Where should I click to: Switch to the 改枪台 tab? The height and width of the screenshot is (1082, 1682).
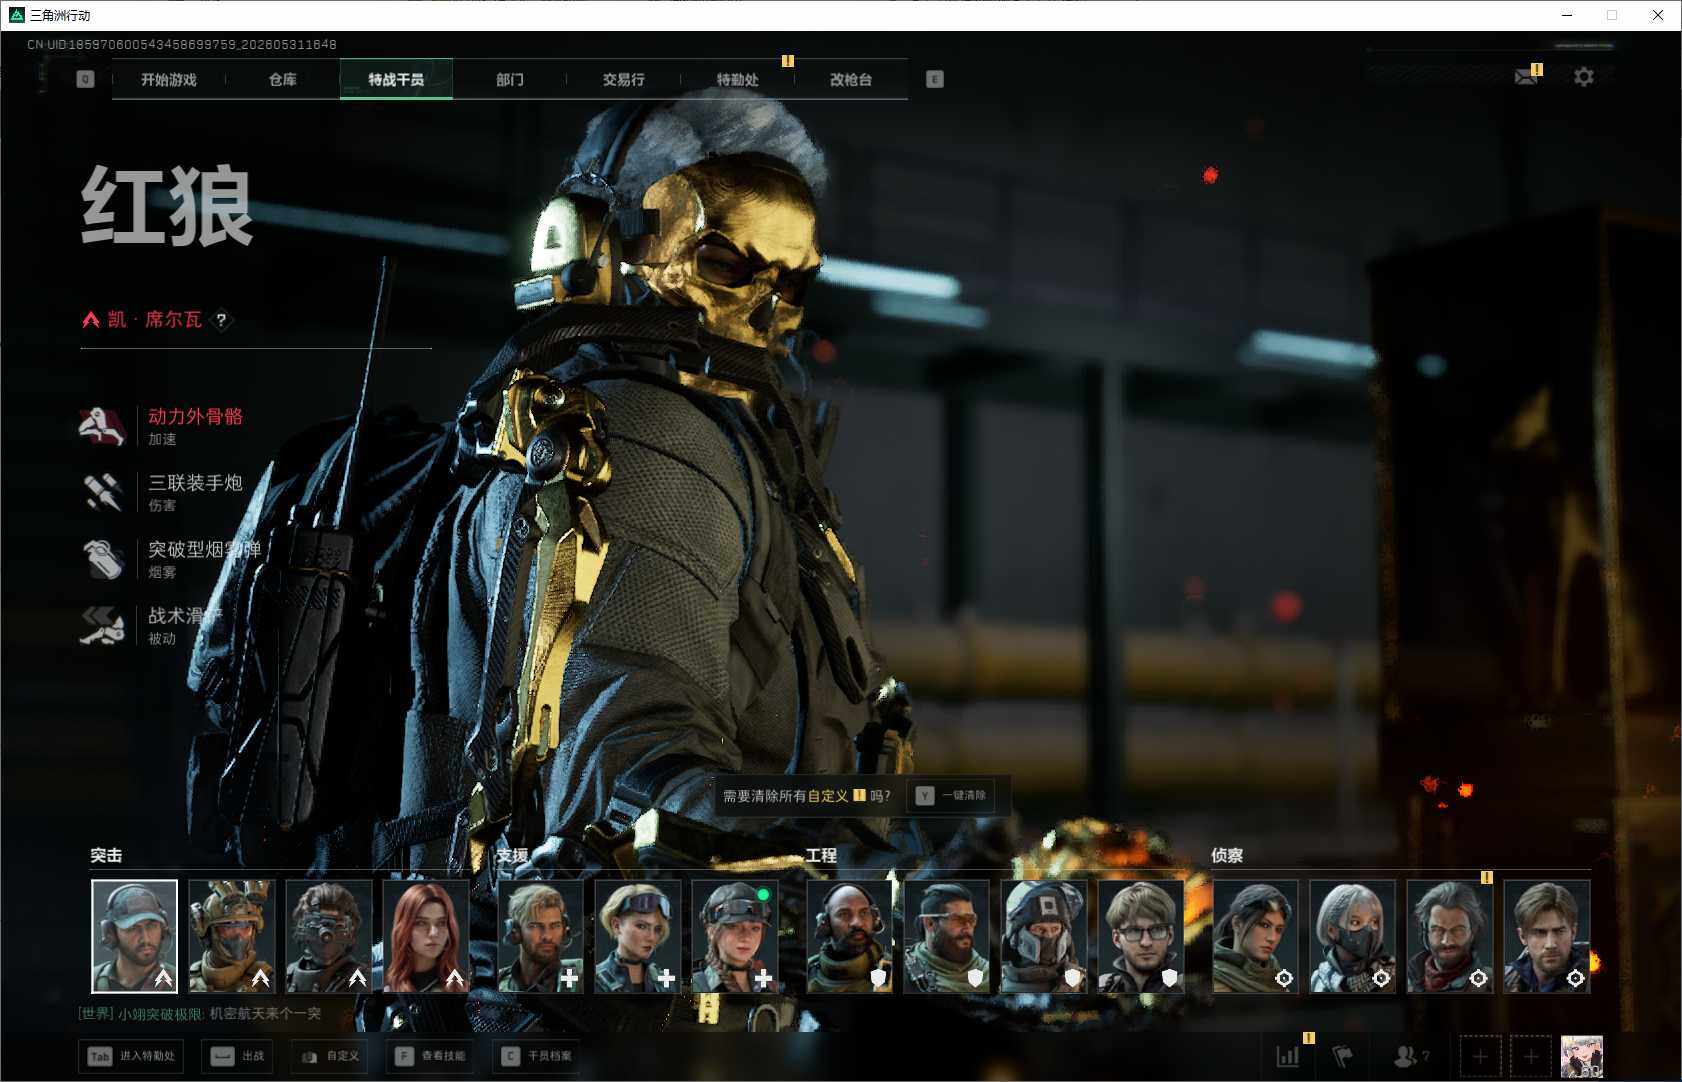[851, 79]
